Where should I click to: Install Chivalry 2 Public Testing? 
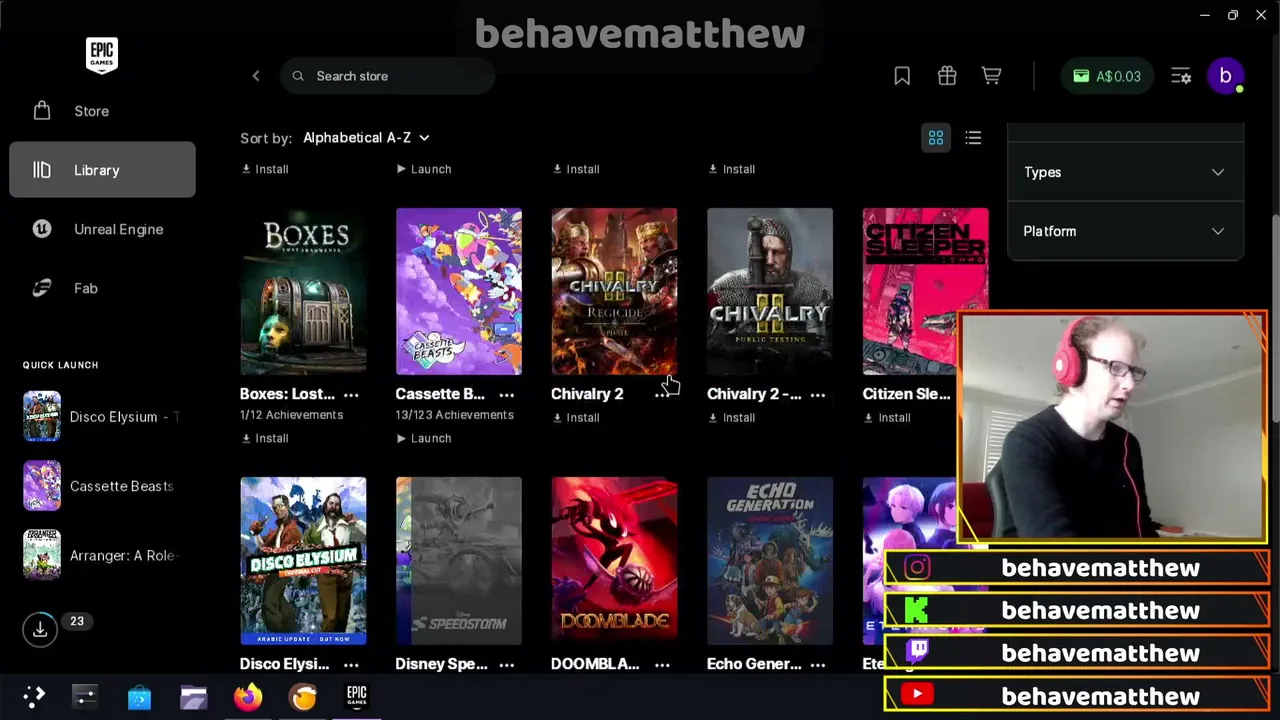click(732, 418)
